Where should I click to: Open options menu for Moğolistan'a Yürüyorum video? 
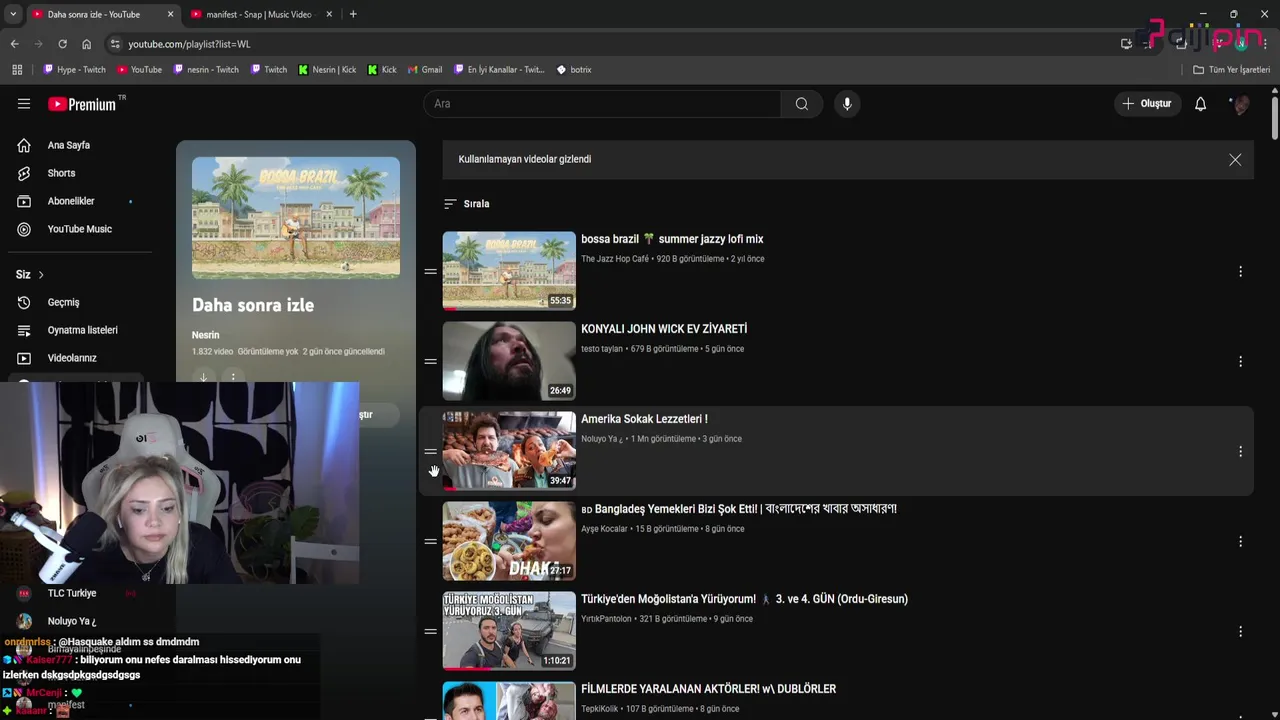coord(1240,631)
